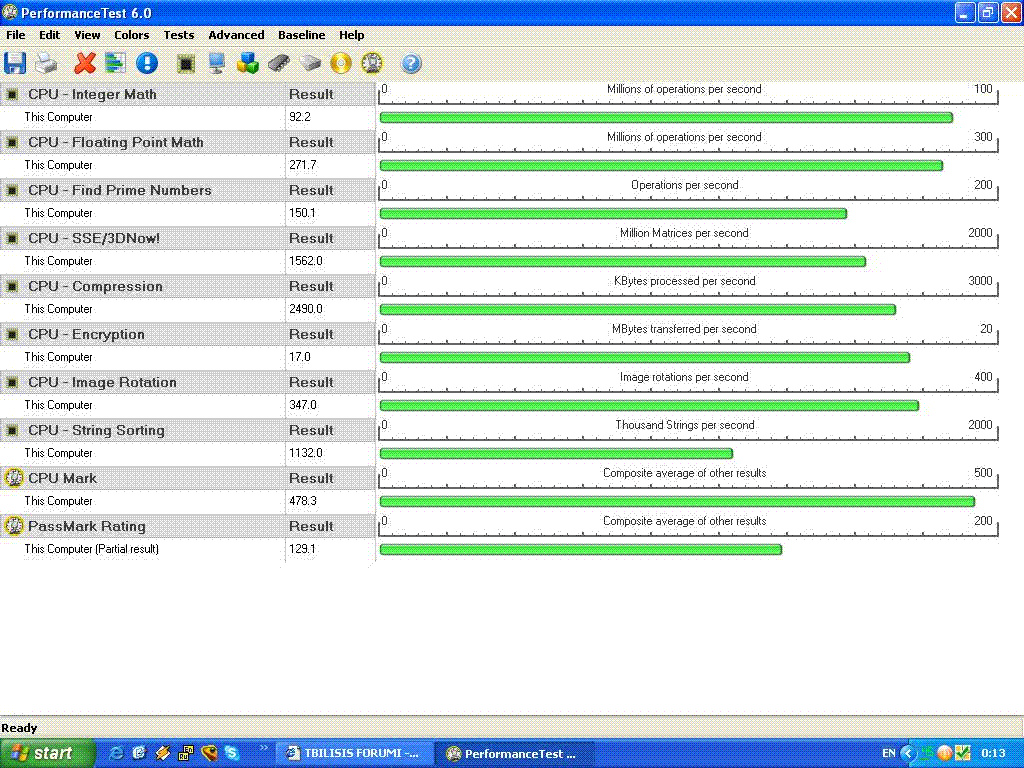Expand the quick launch overflow chevron
Image resolution: width=1024 pixels, height=768 pixels.
coord(263,748)
